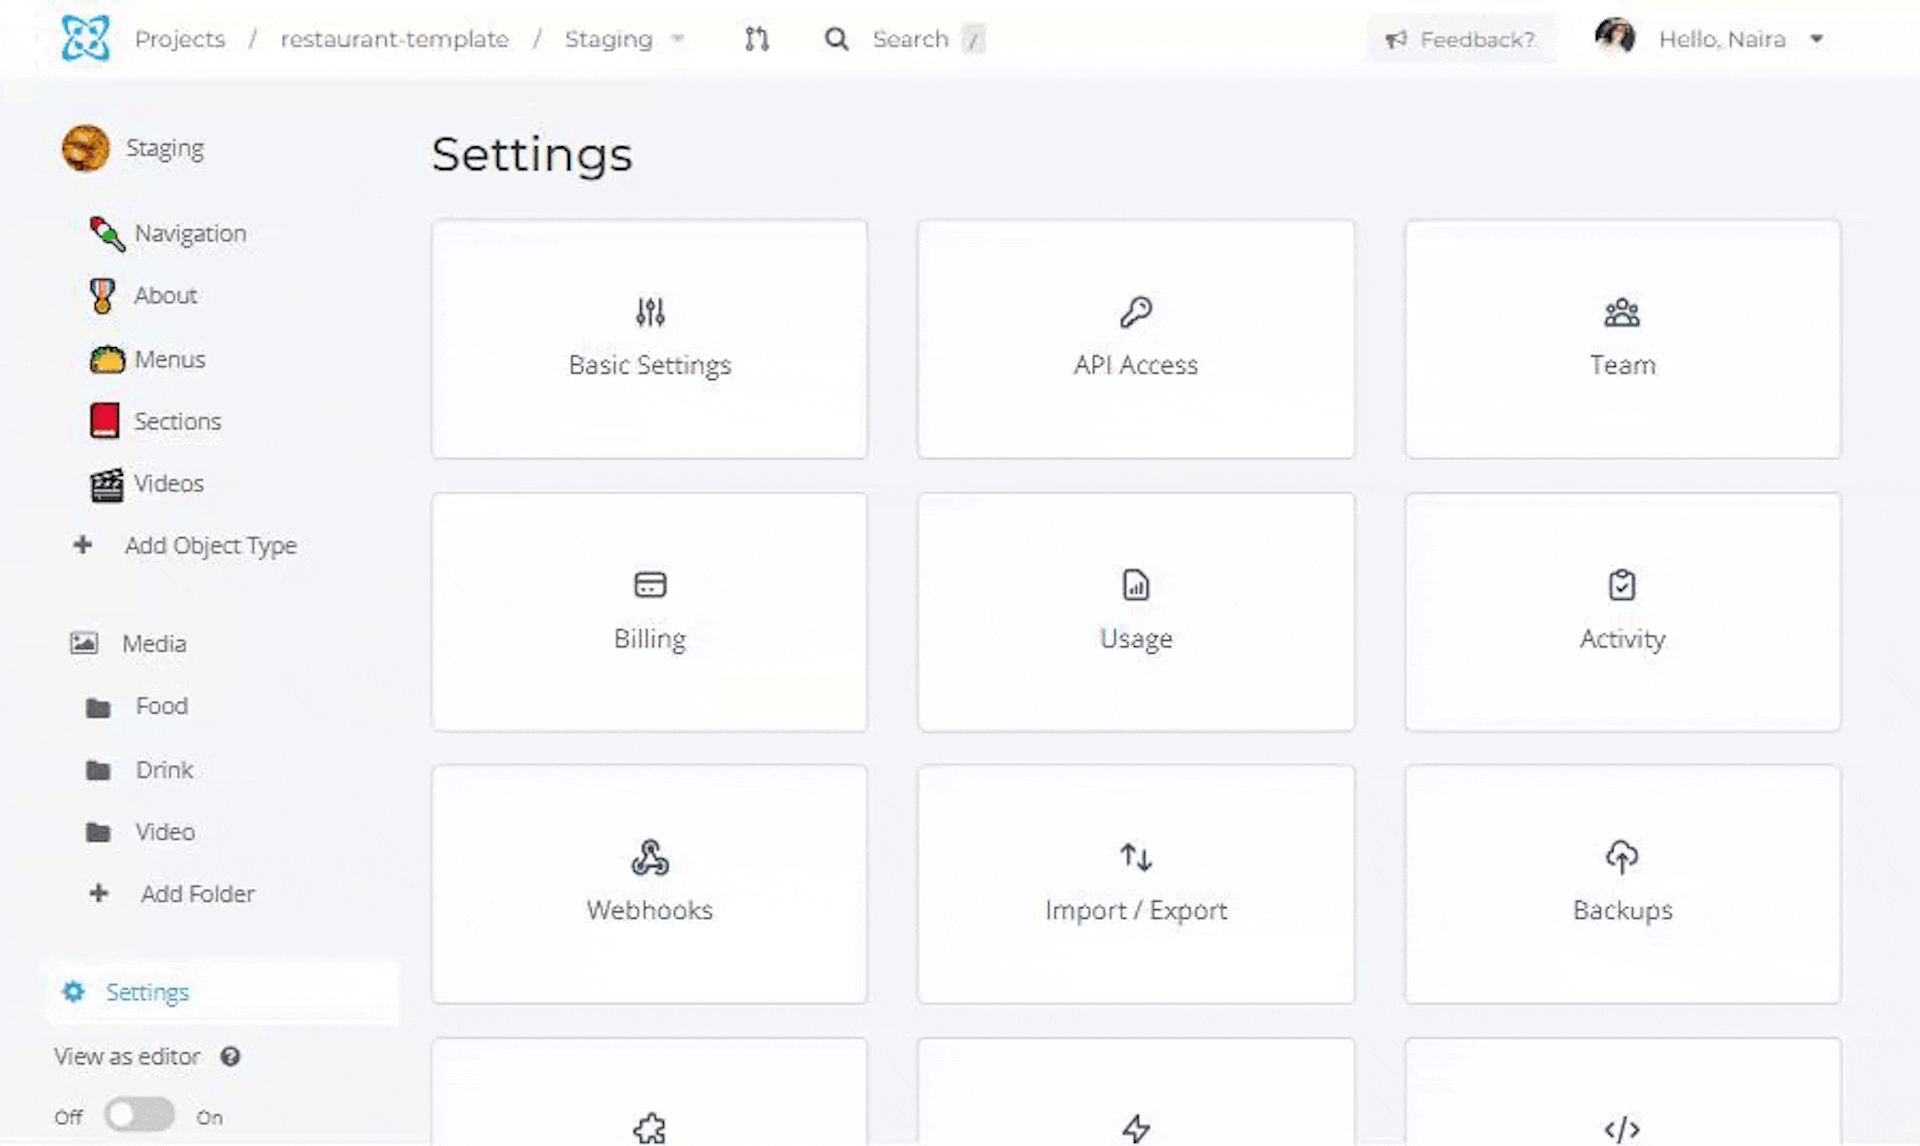The height and width of the screenshot is (1146, 1920).
Task: Open the Drink media folder
Action: coord(165,769)
